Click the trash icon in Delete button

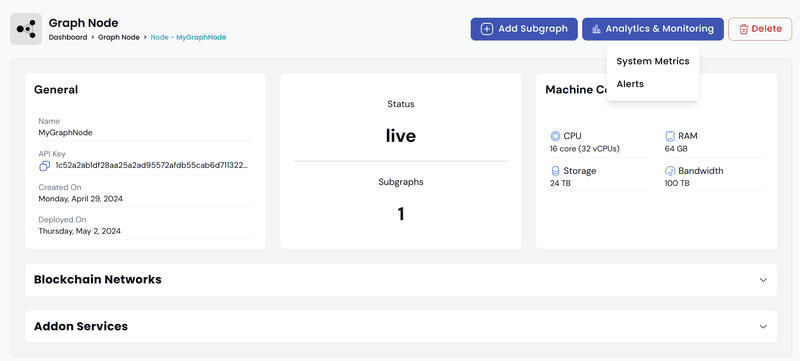[743, 29]
